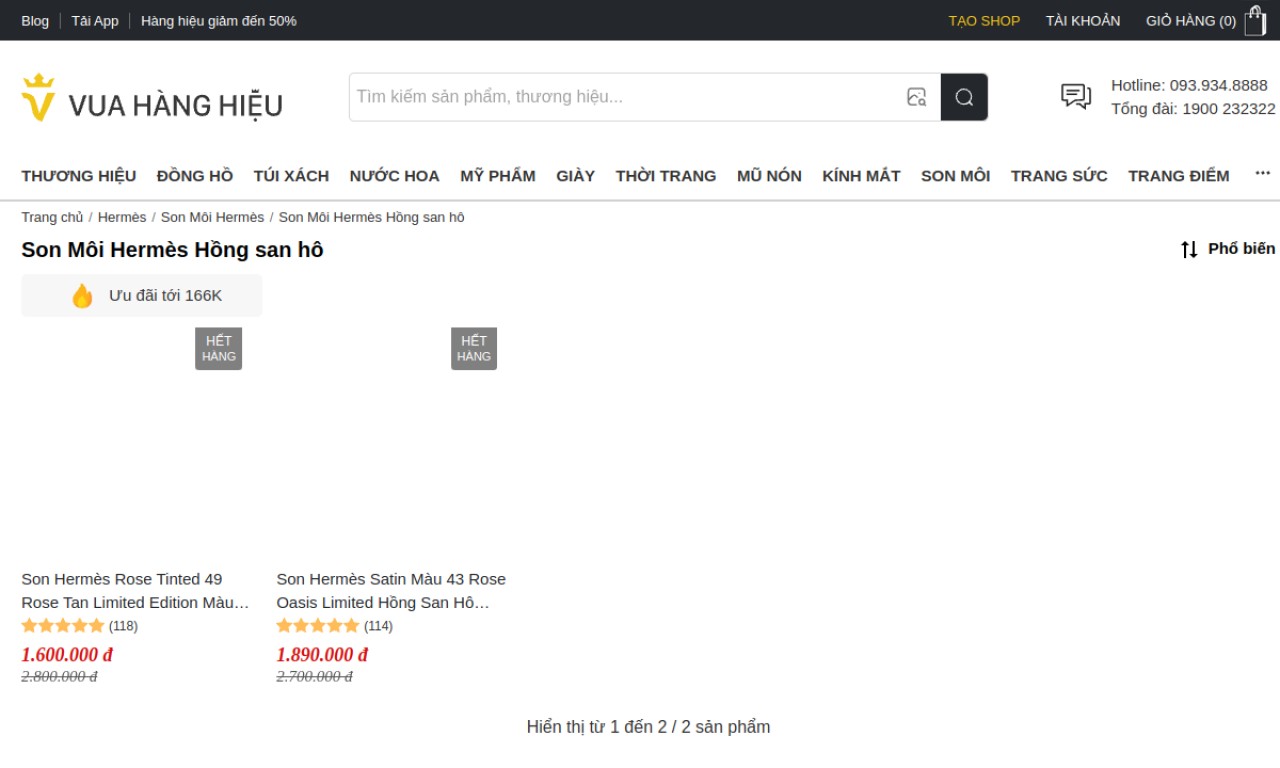Image resolution: width=1280 pixels, height=768 pixels.
Task: Open the THỜI TRANG category menu
Action: pyautogui.click(x=666, y=176)
